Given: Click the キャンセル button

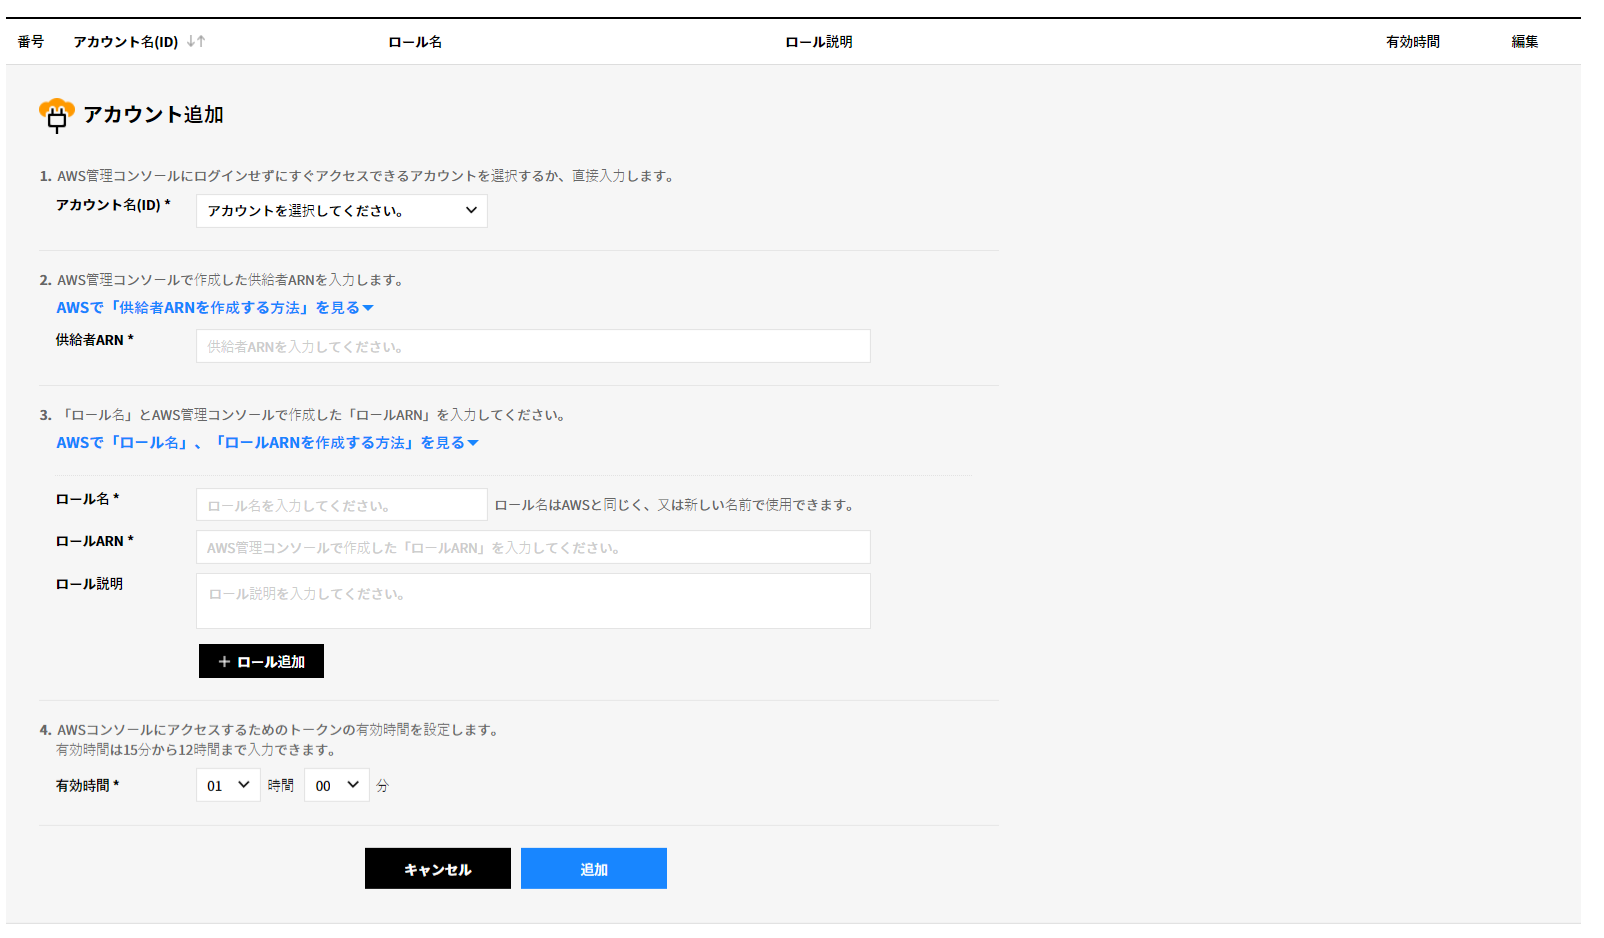Looking at the screenshot, I should [437, 869].
